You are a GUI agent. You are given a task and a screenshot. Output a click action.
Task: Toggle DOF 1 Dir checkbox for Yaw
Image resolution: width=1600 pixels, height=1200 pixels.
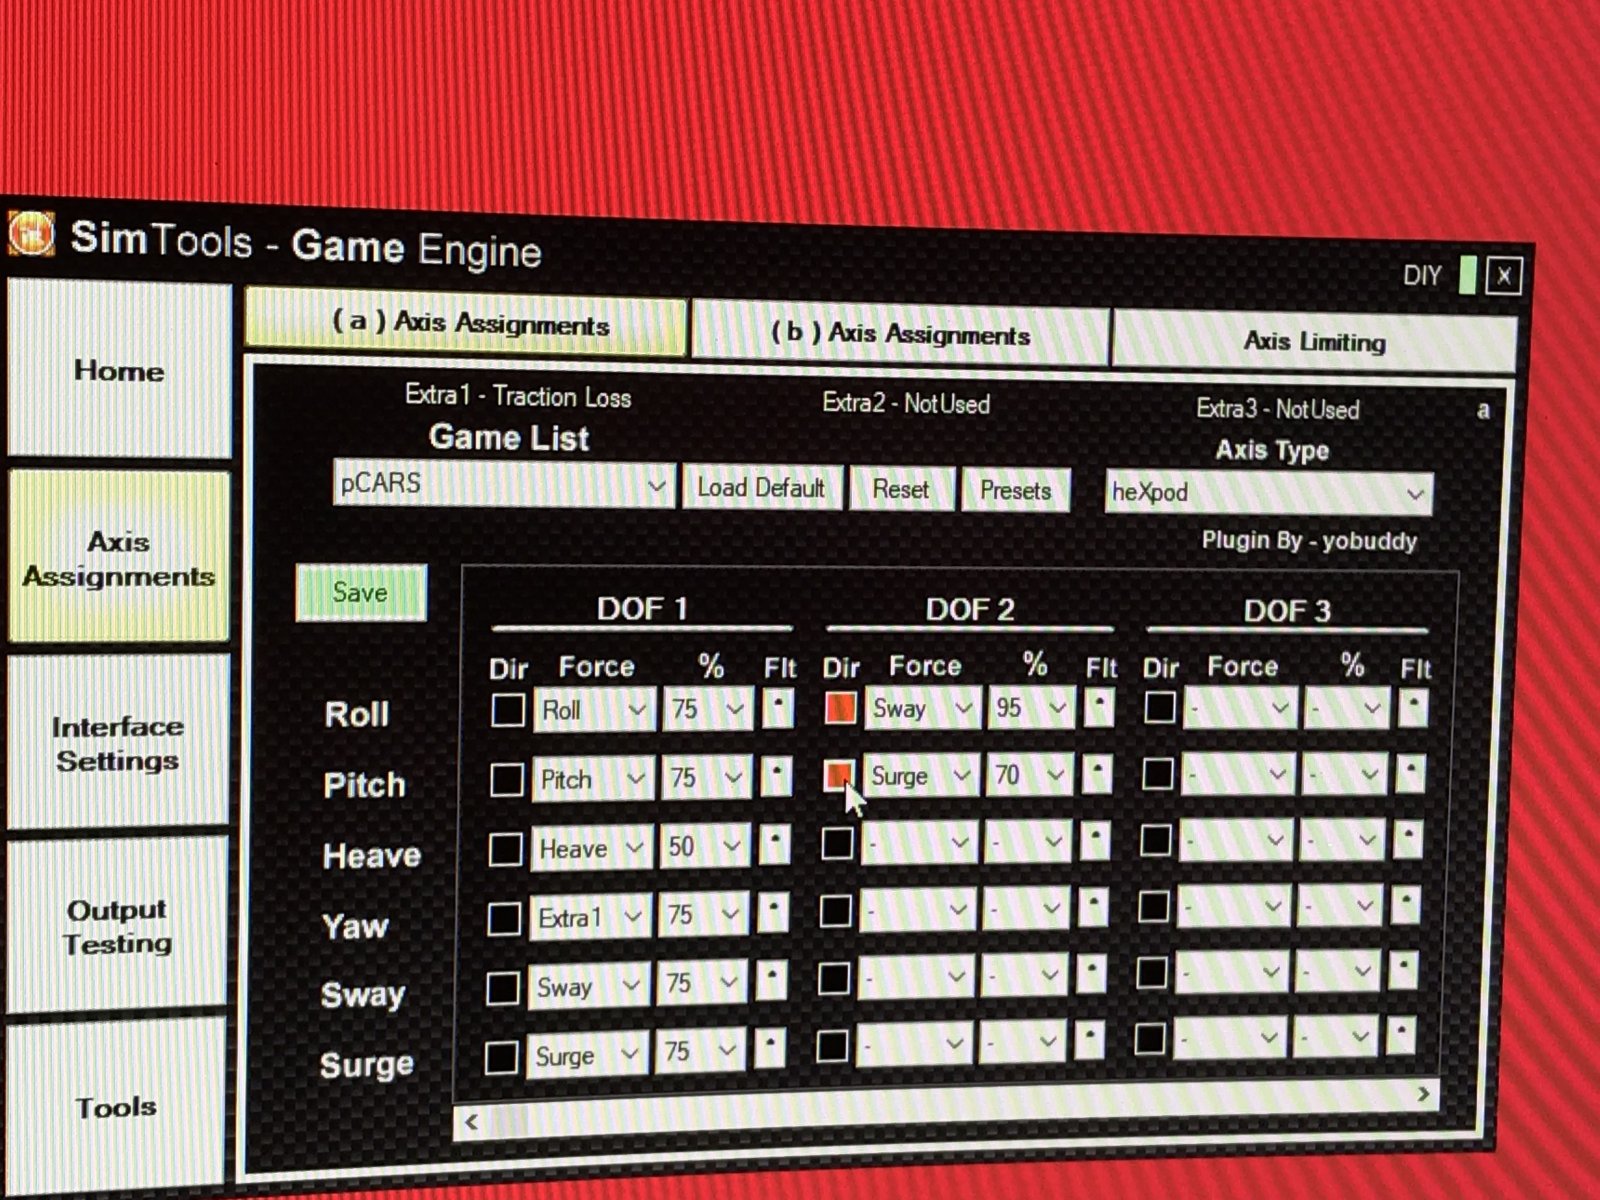pos(504,918)
